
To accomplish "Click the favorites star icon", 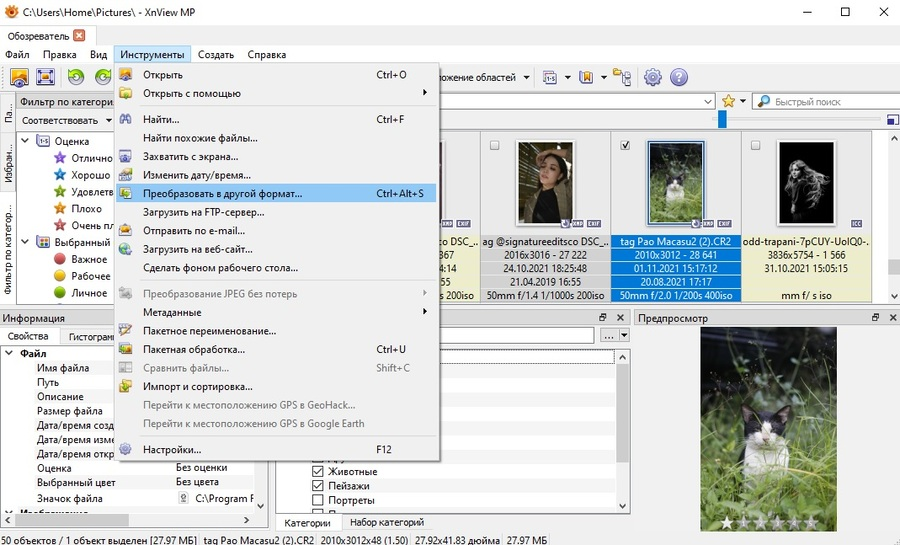I will (728, 102).
